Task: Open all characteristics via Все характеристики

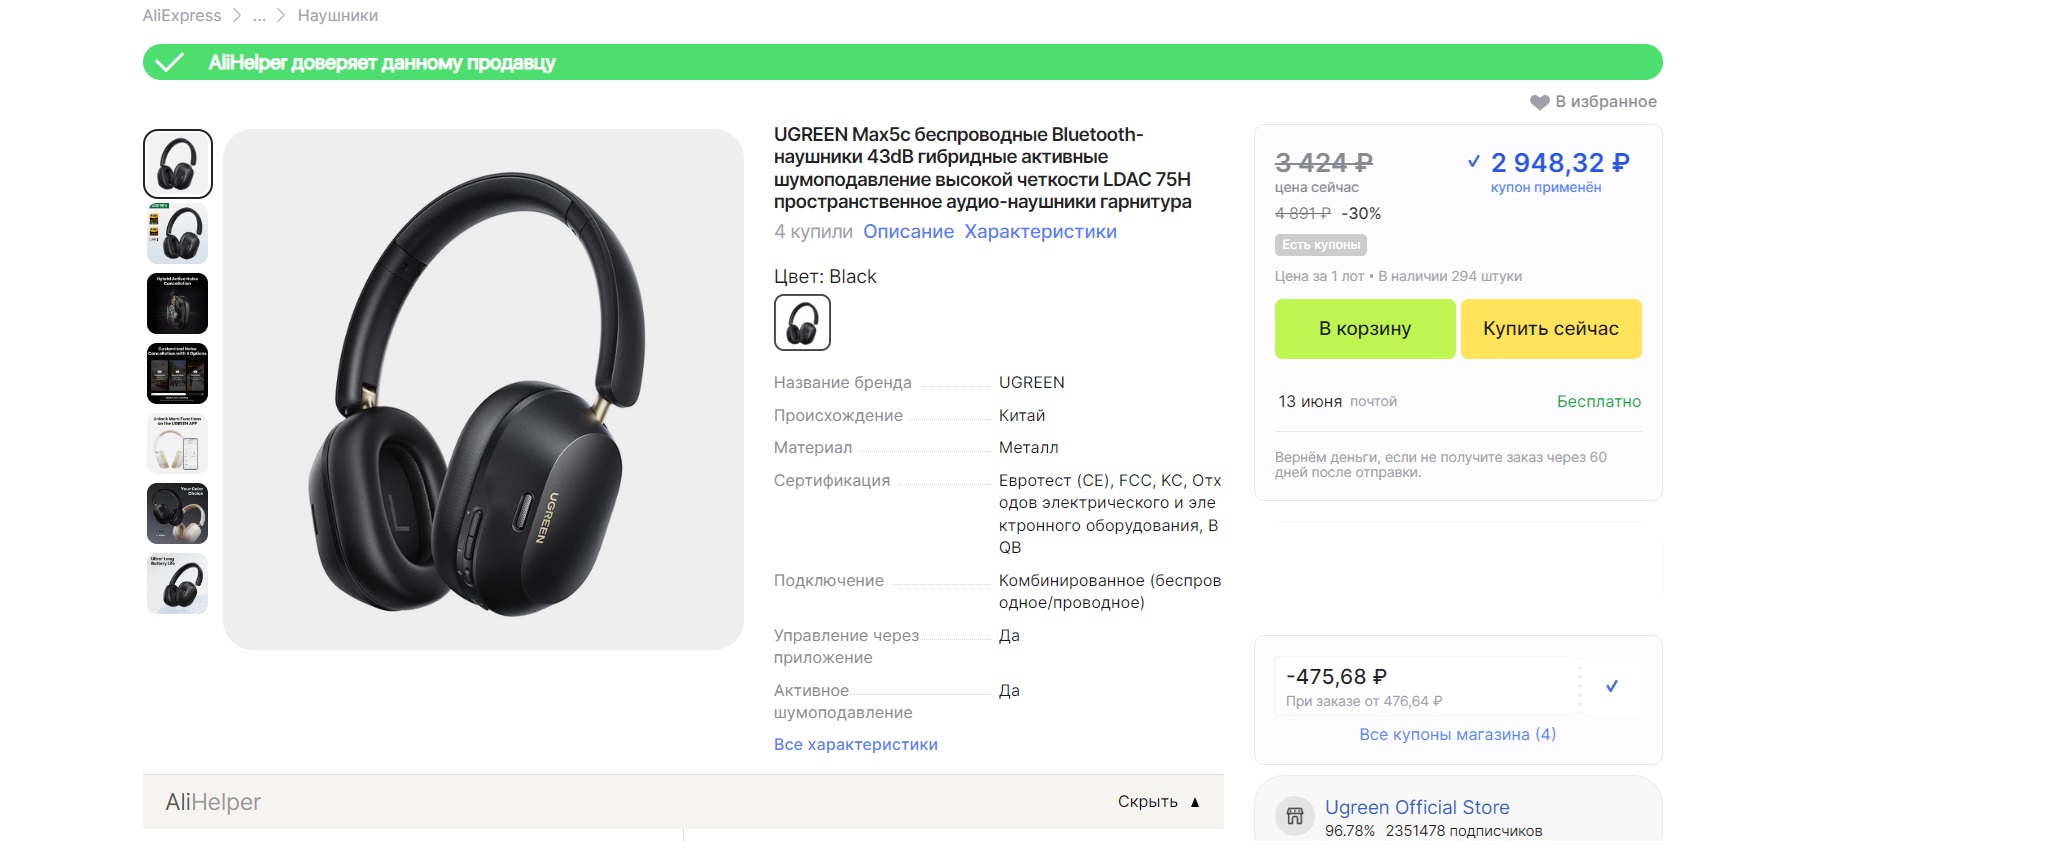Action: [855, 745]
